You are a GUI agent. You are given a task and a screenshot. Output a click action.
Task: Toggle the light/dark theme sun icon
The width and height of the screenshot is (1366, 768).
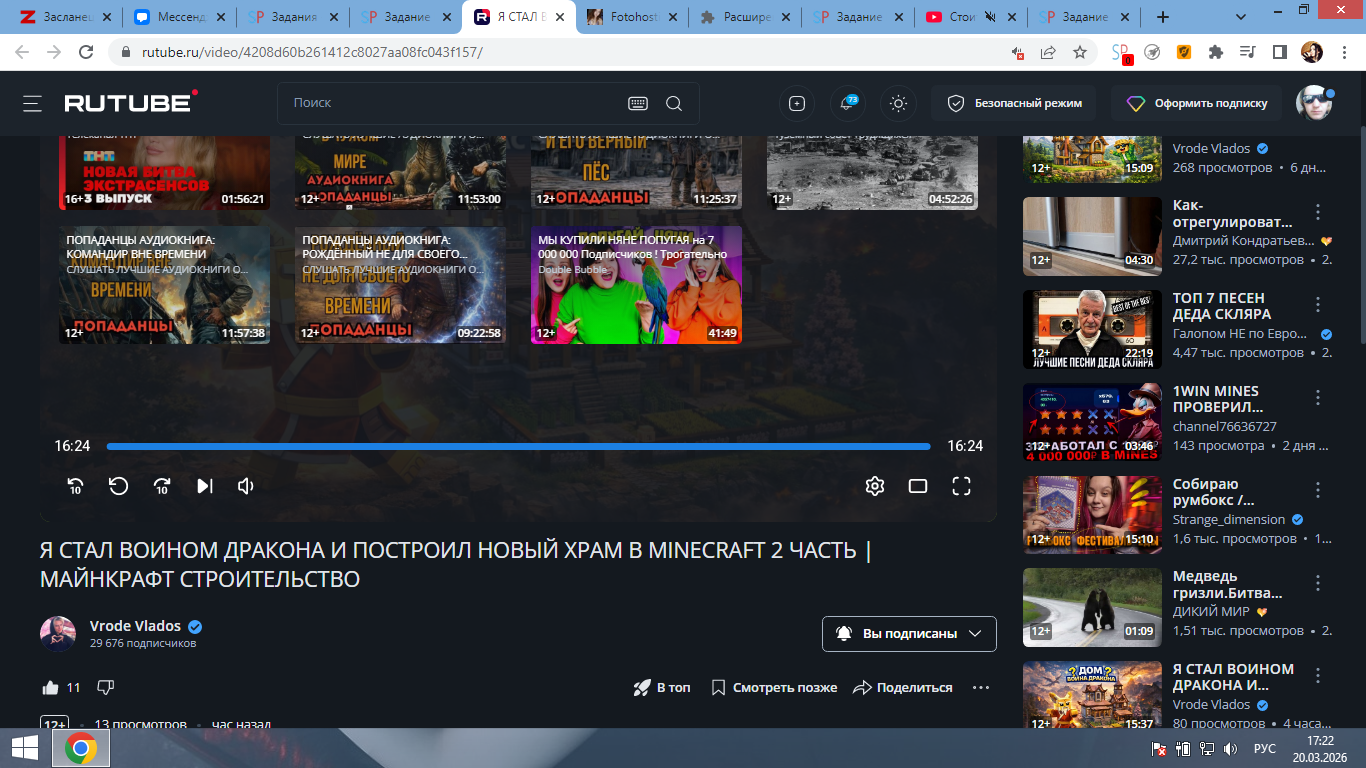(898, 103)
